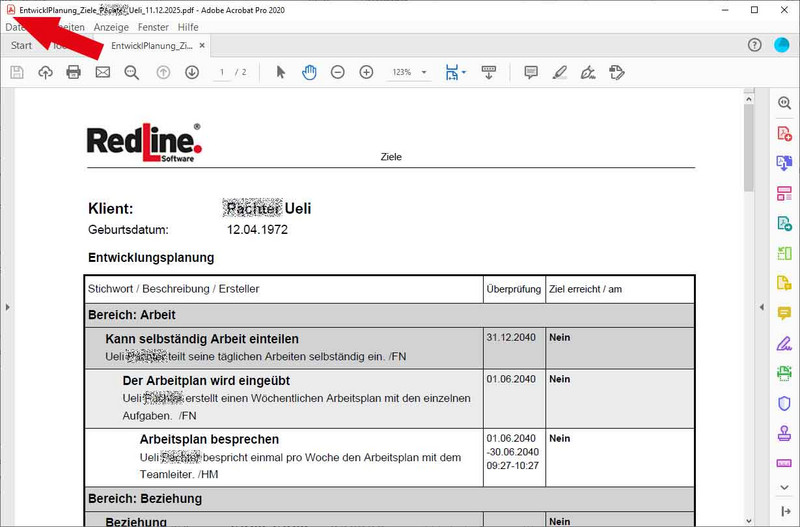
Task: Select the Hand pan tool
Action: [309, 72]
